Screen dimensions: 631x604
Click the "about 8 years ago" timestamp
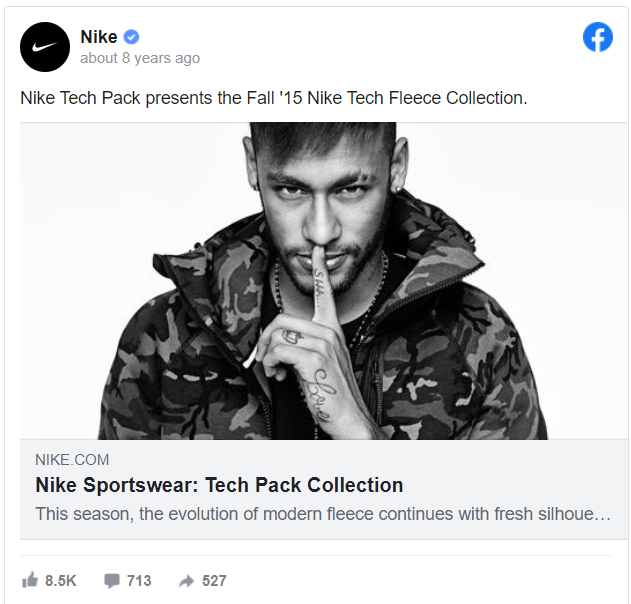coord(140,58)
